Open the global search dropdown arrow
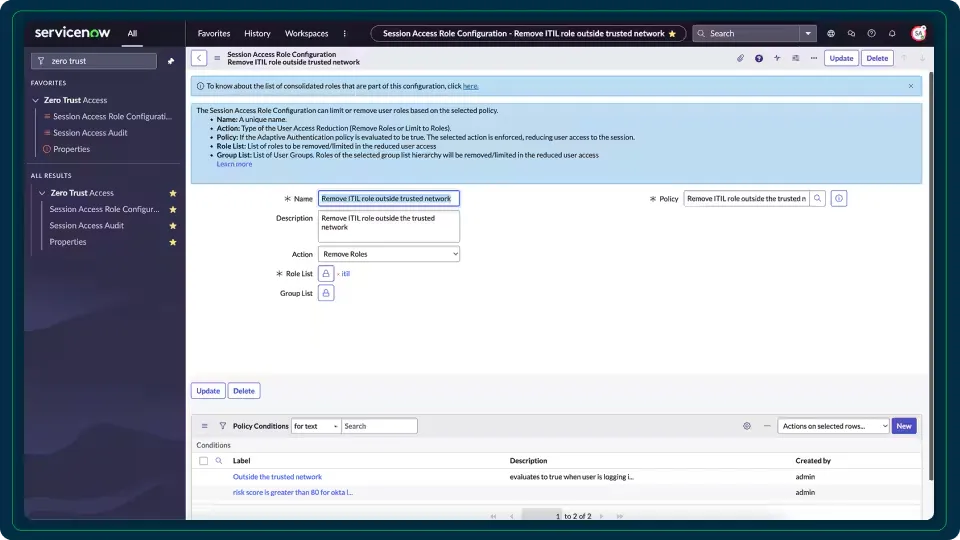 (808, 34)
